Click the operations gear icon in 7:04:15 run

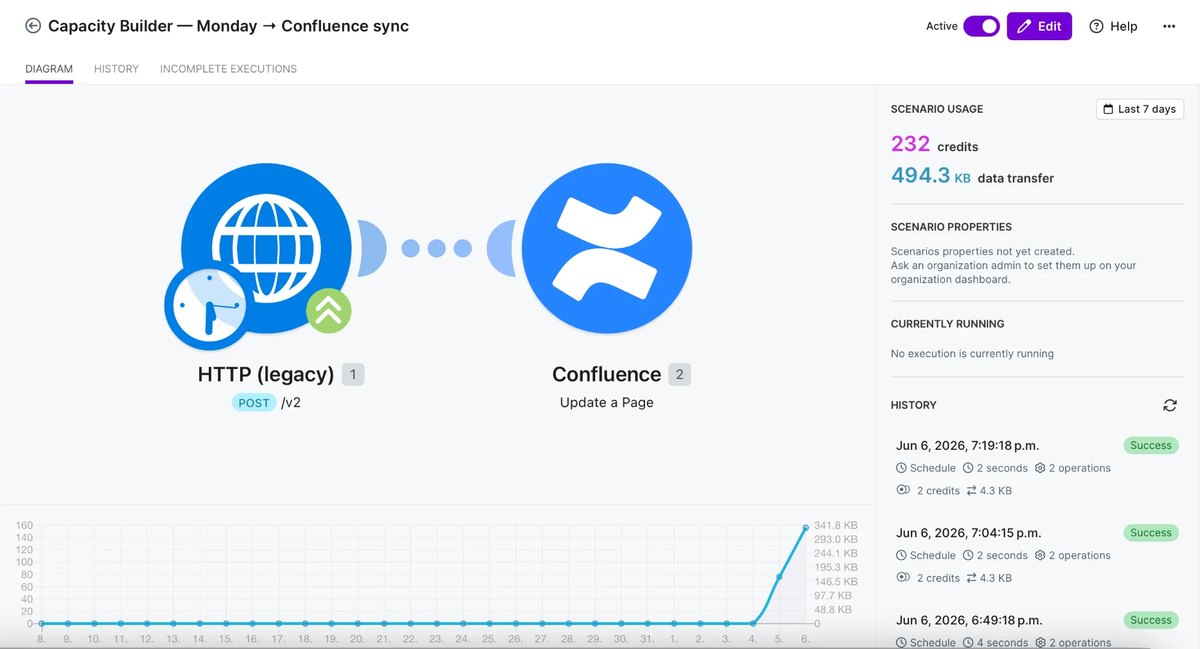click(x=1040, y=555)
